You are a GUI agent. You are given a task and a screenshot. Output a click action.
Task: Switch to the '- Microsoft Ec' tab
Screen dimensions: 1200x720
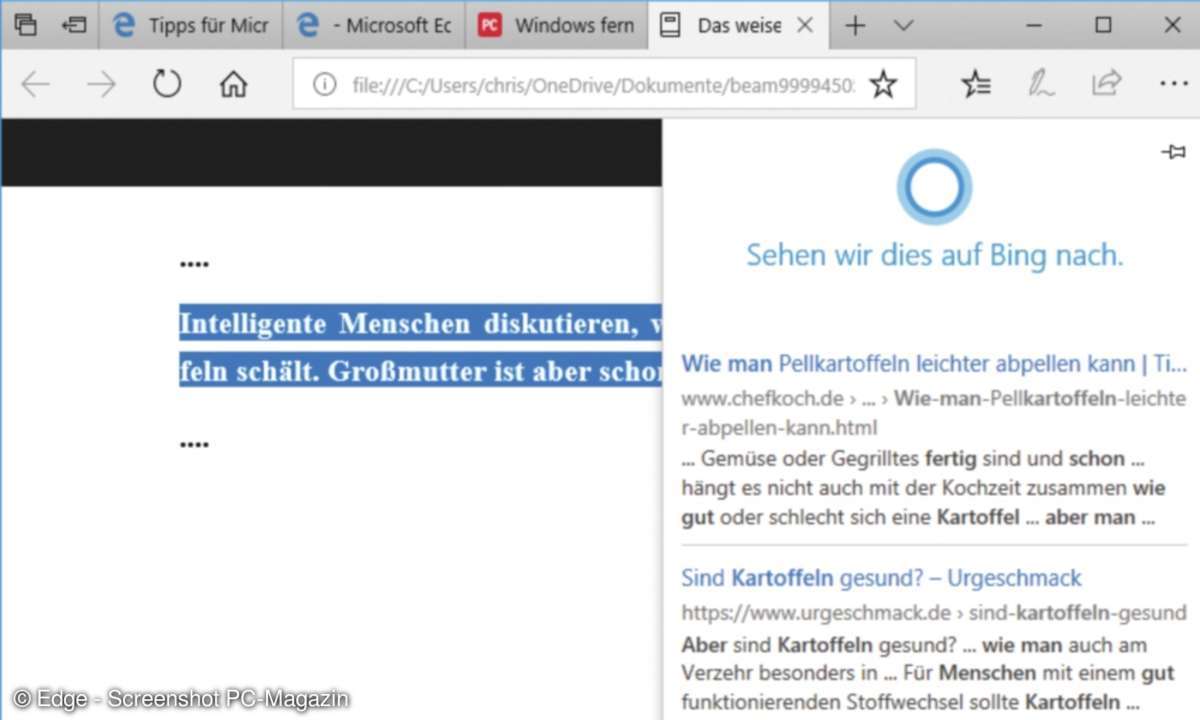pyautogui.click(x=374, y=25)
